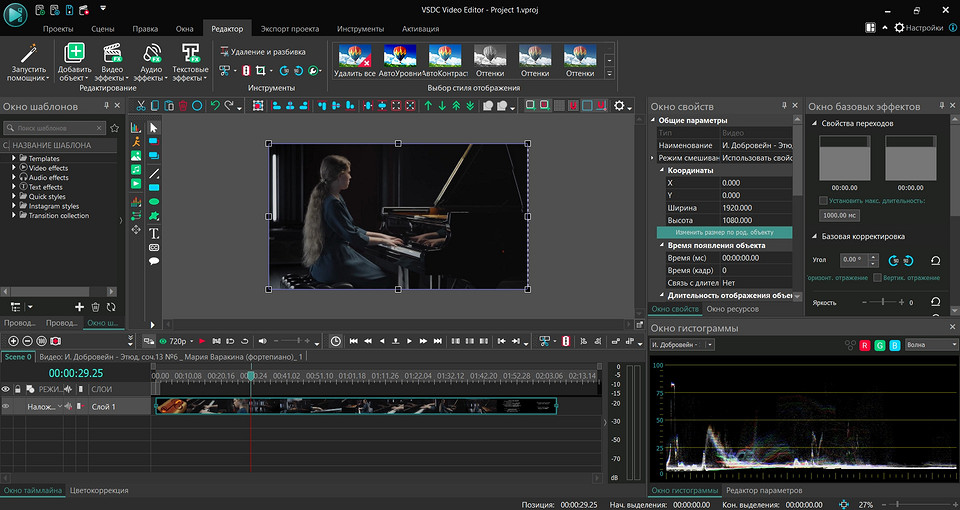Expand the Transition collection tree folder
The image size is (960, 510).
click(13, 216)
